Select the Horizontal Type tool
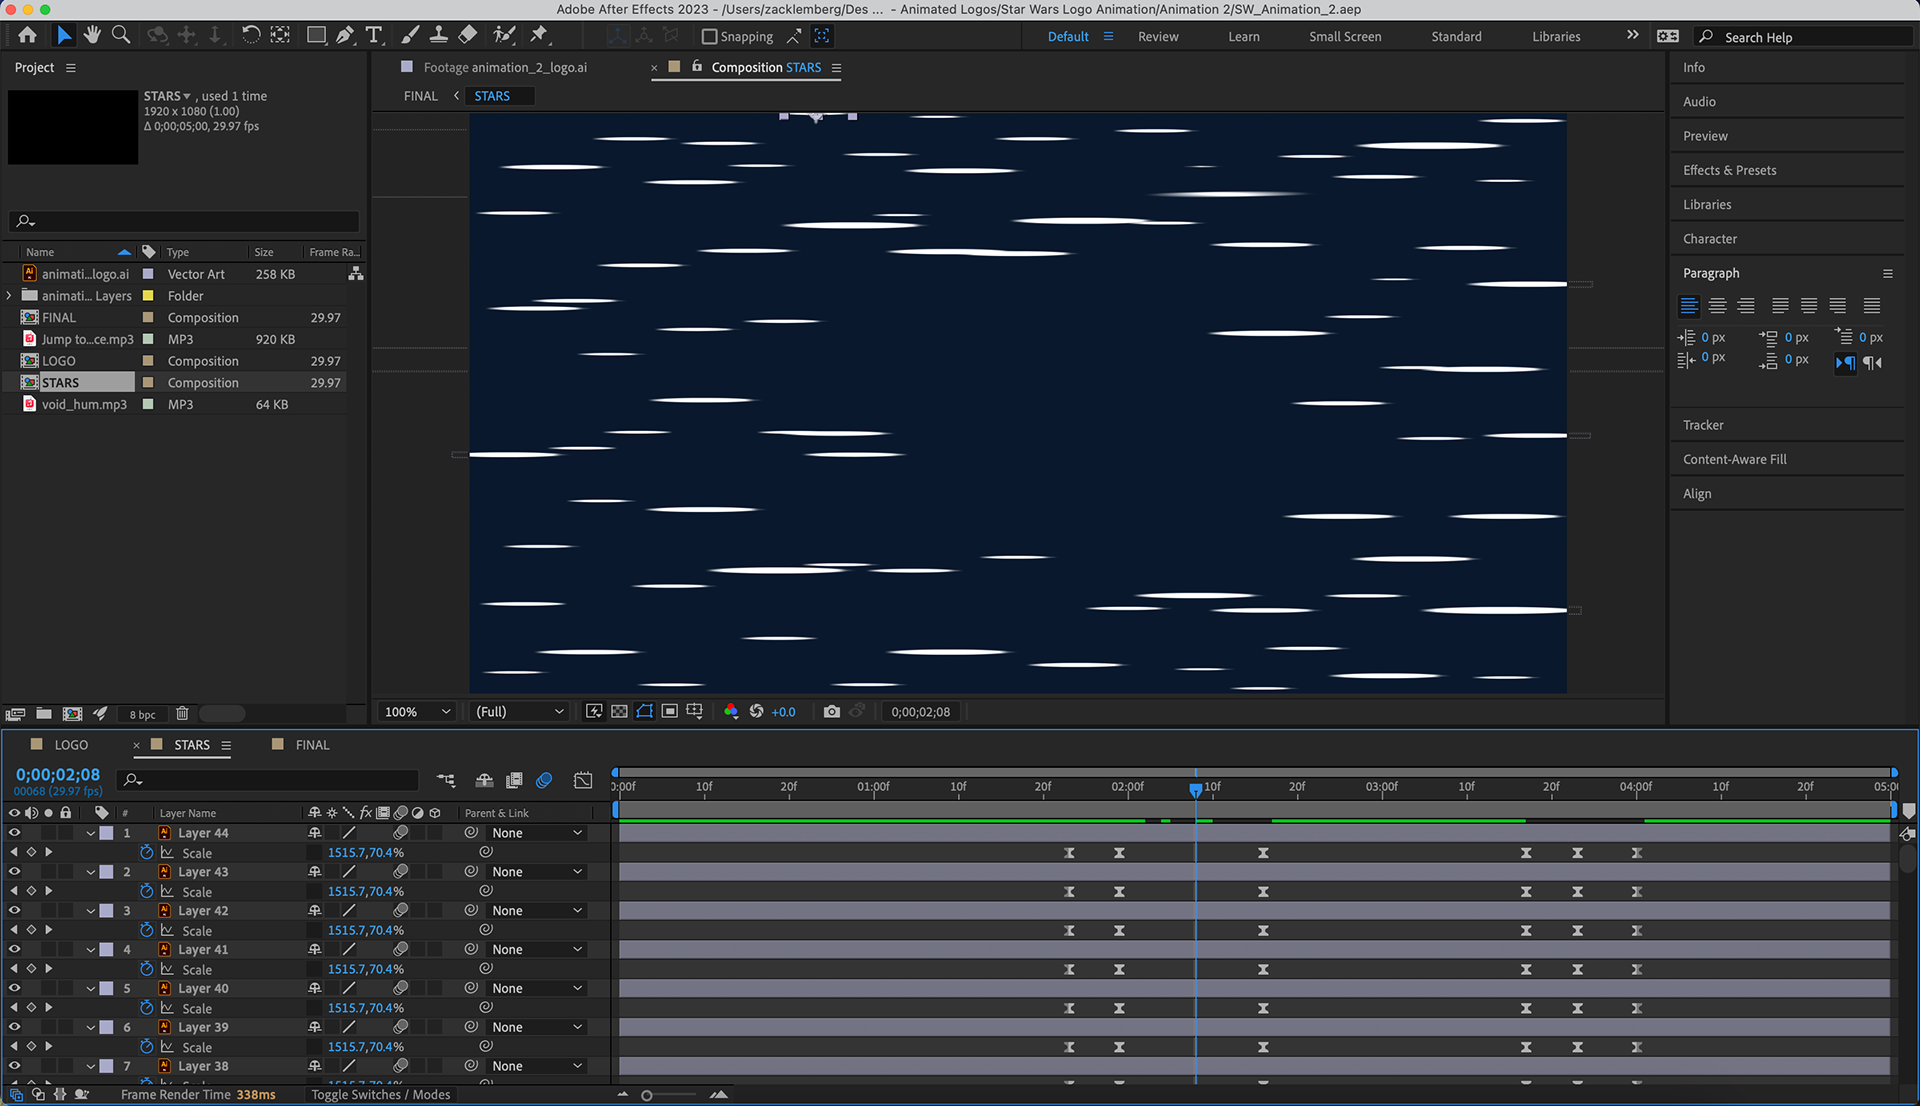Image resolution: width=1920 pixels, height=1106 pixels. [374, 35]
